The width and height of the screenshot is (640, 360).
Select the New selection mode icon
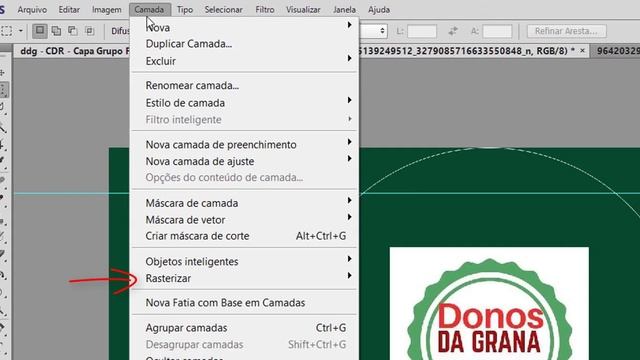[x=40, y=31]
